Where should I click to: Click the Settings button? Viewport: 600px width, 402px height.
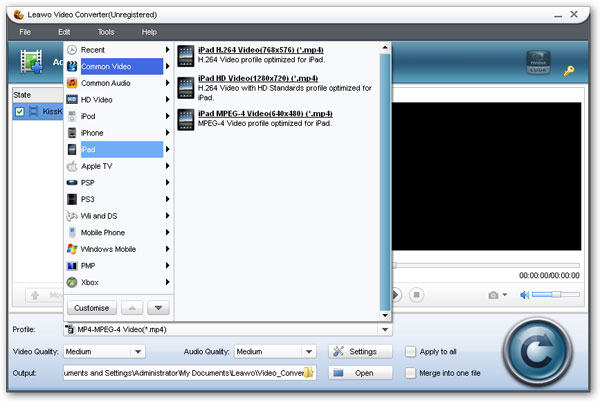360,352
